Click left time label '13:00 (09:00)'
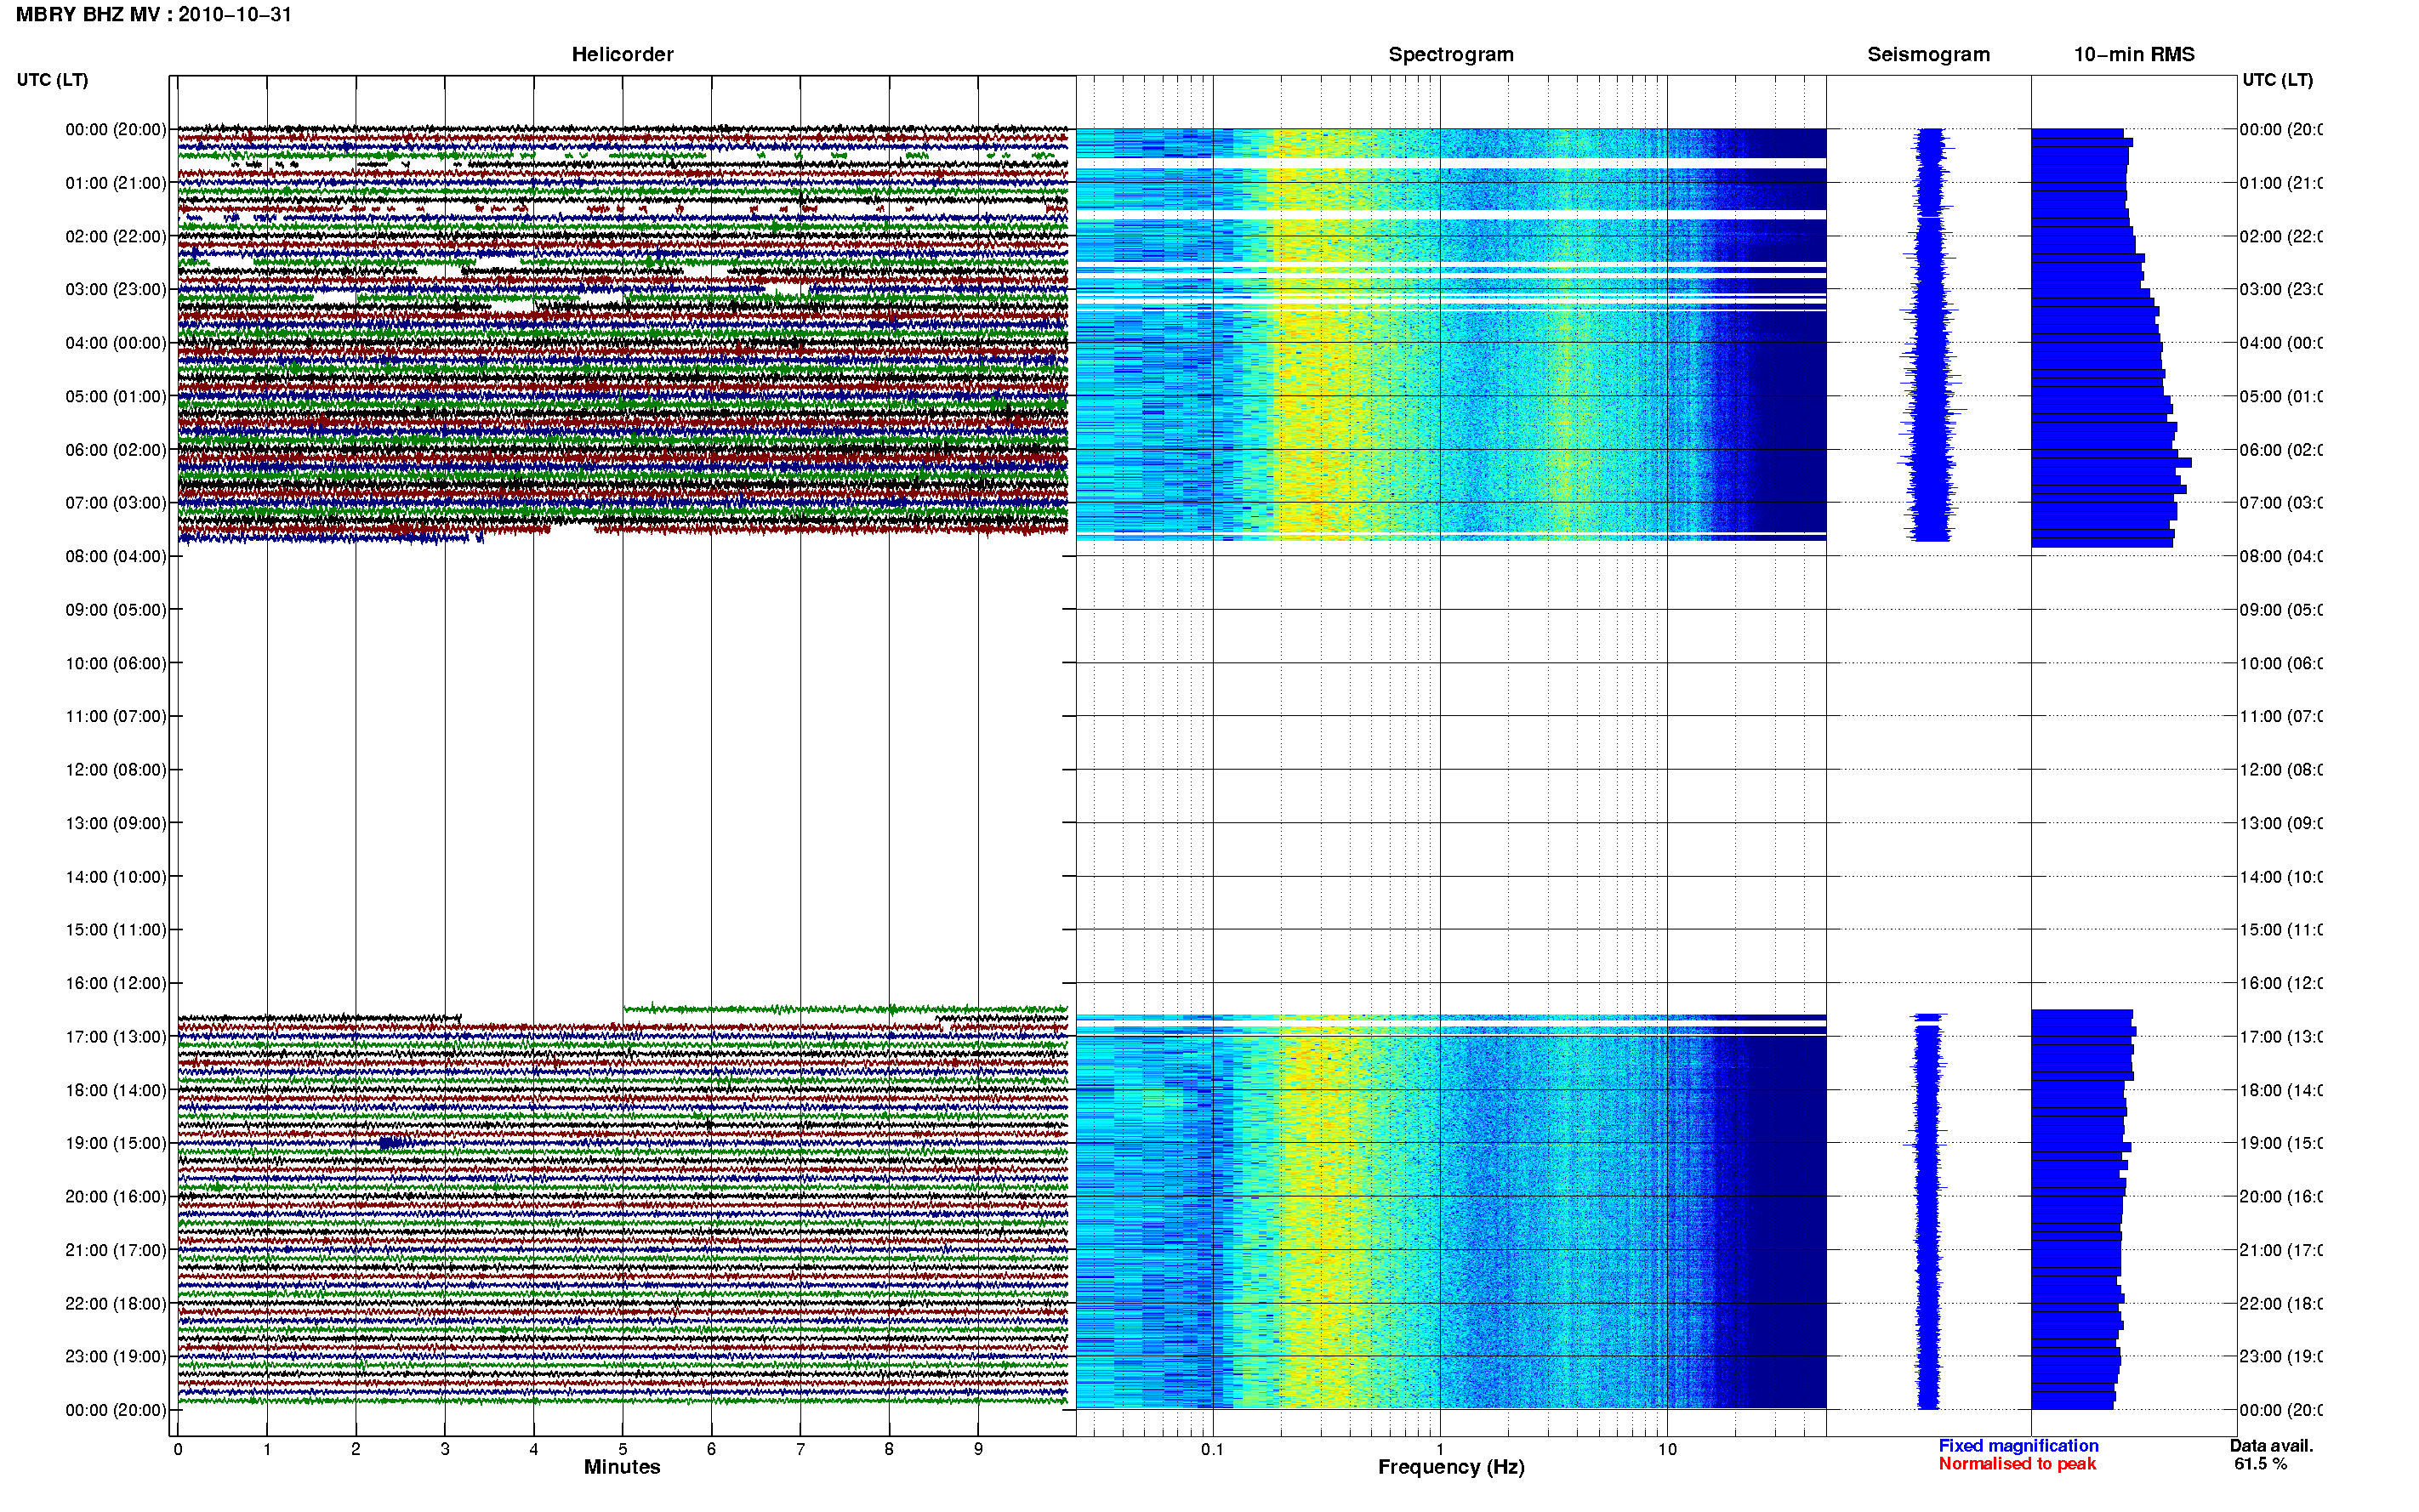The image size is (2419, 1512). (116, 823)
